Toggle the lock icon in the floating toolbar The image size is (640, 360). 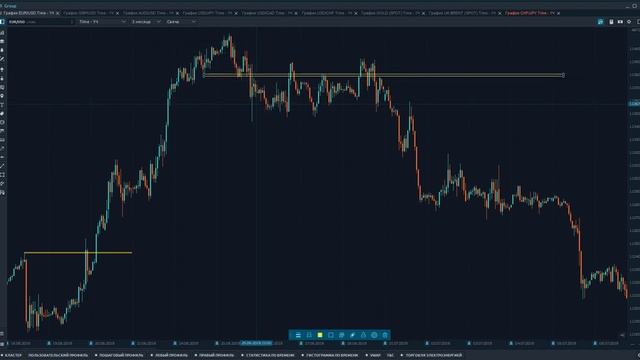363,335
